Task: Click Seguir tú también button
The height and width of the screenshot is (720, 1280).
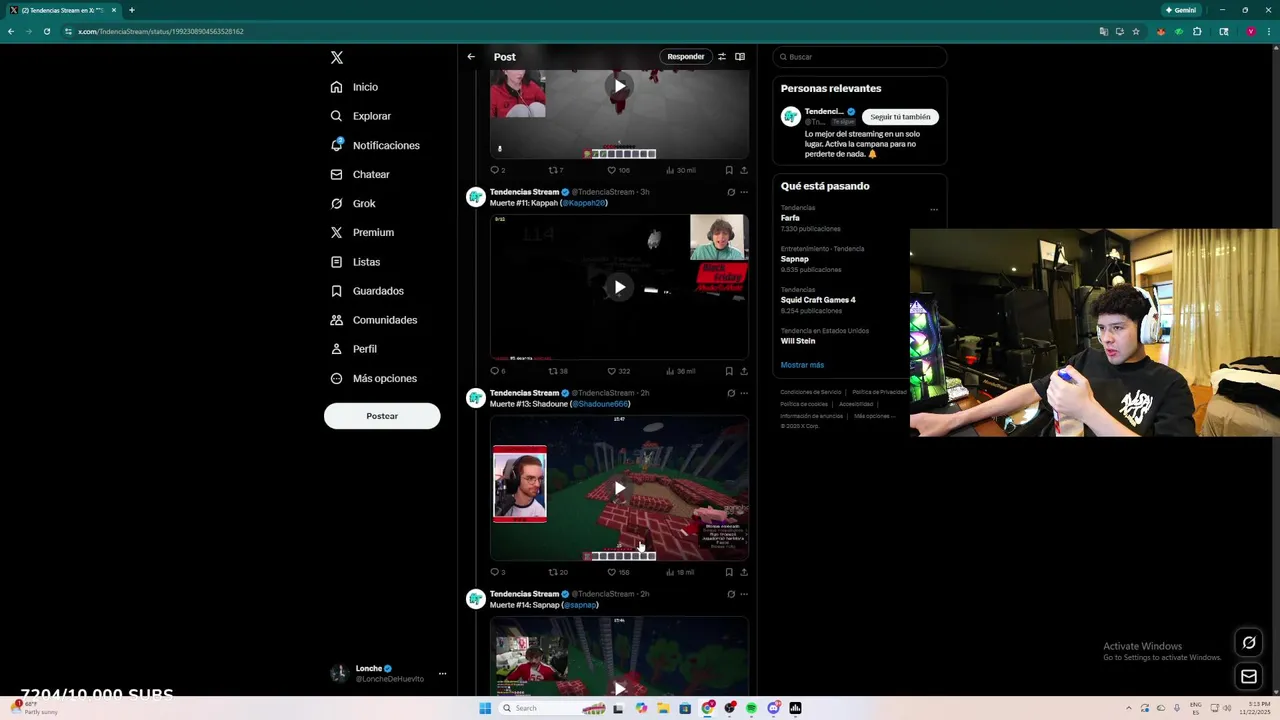Action: (900, 117)
